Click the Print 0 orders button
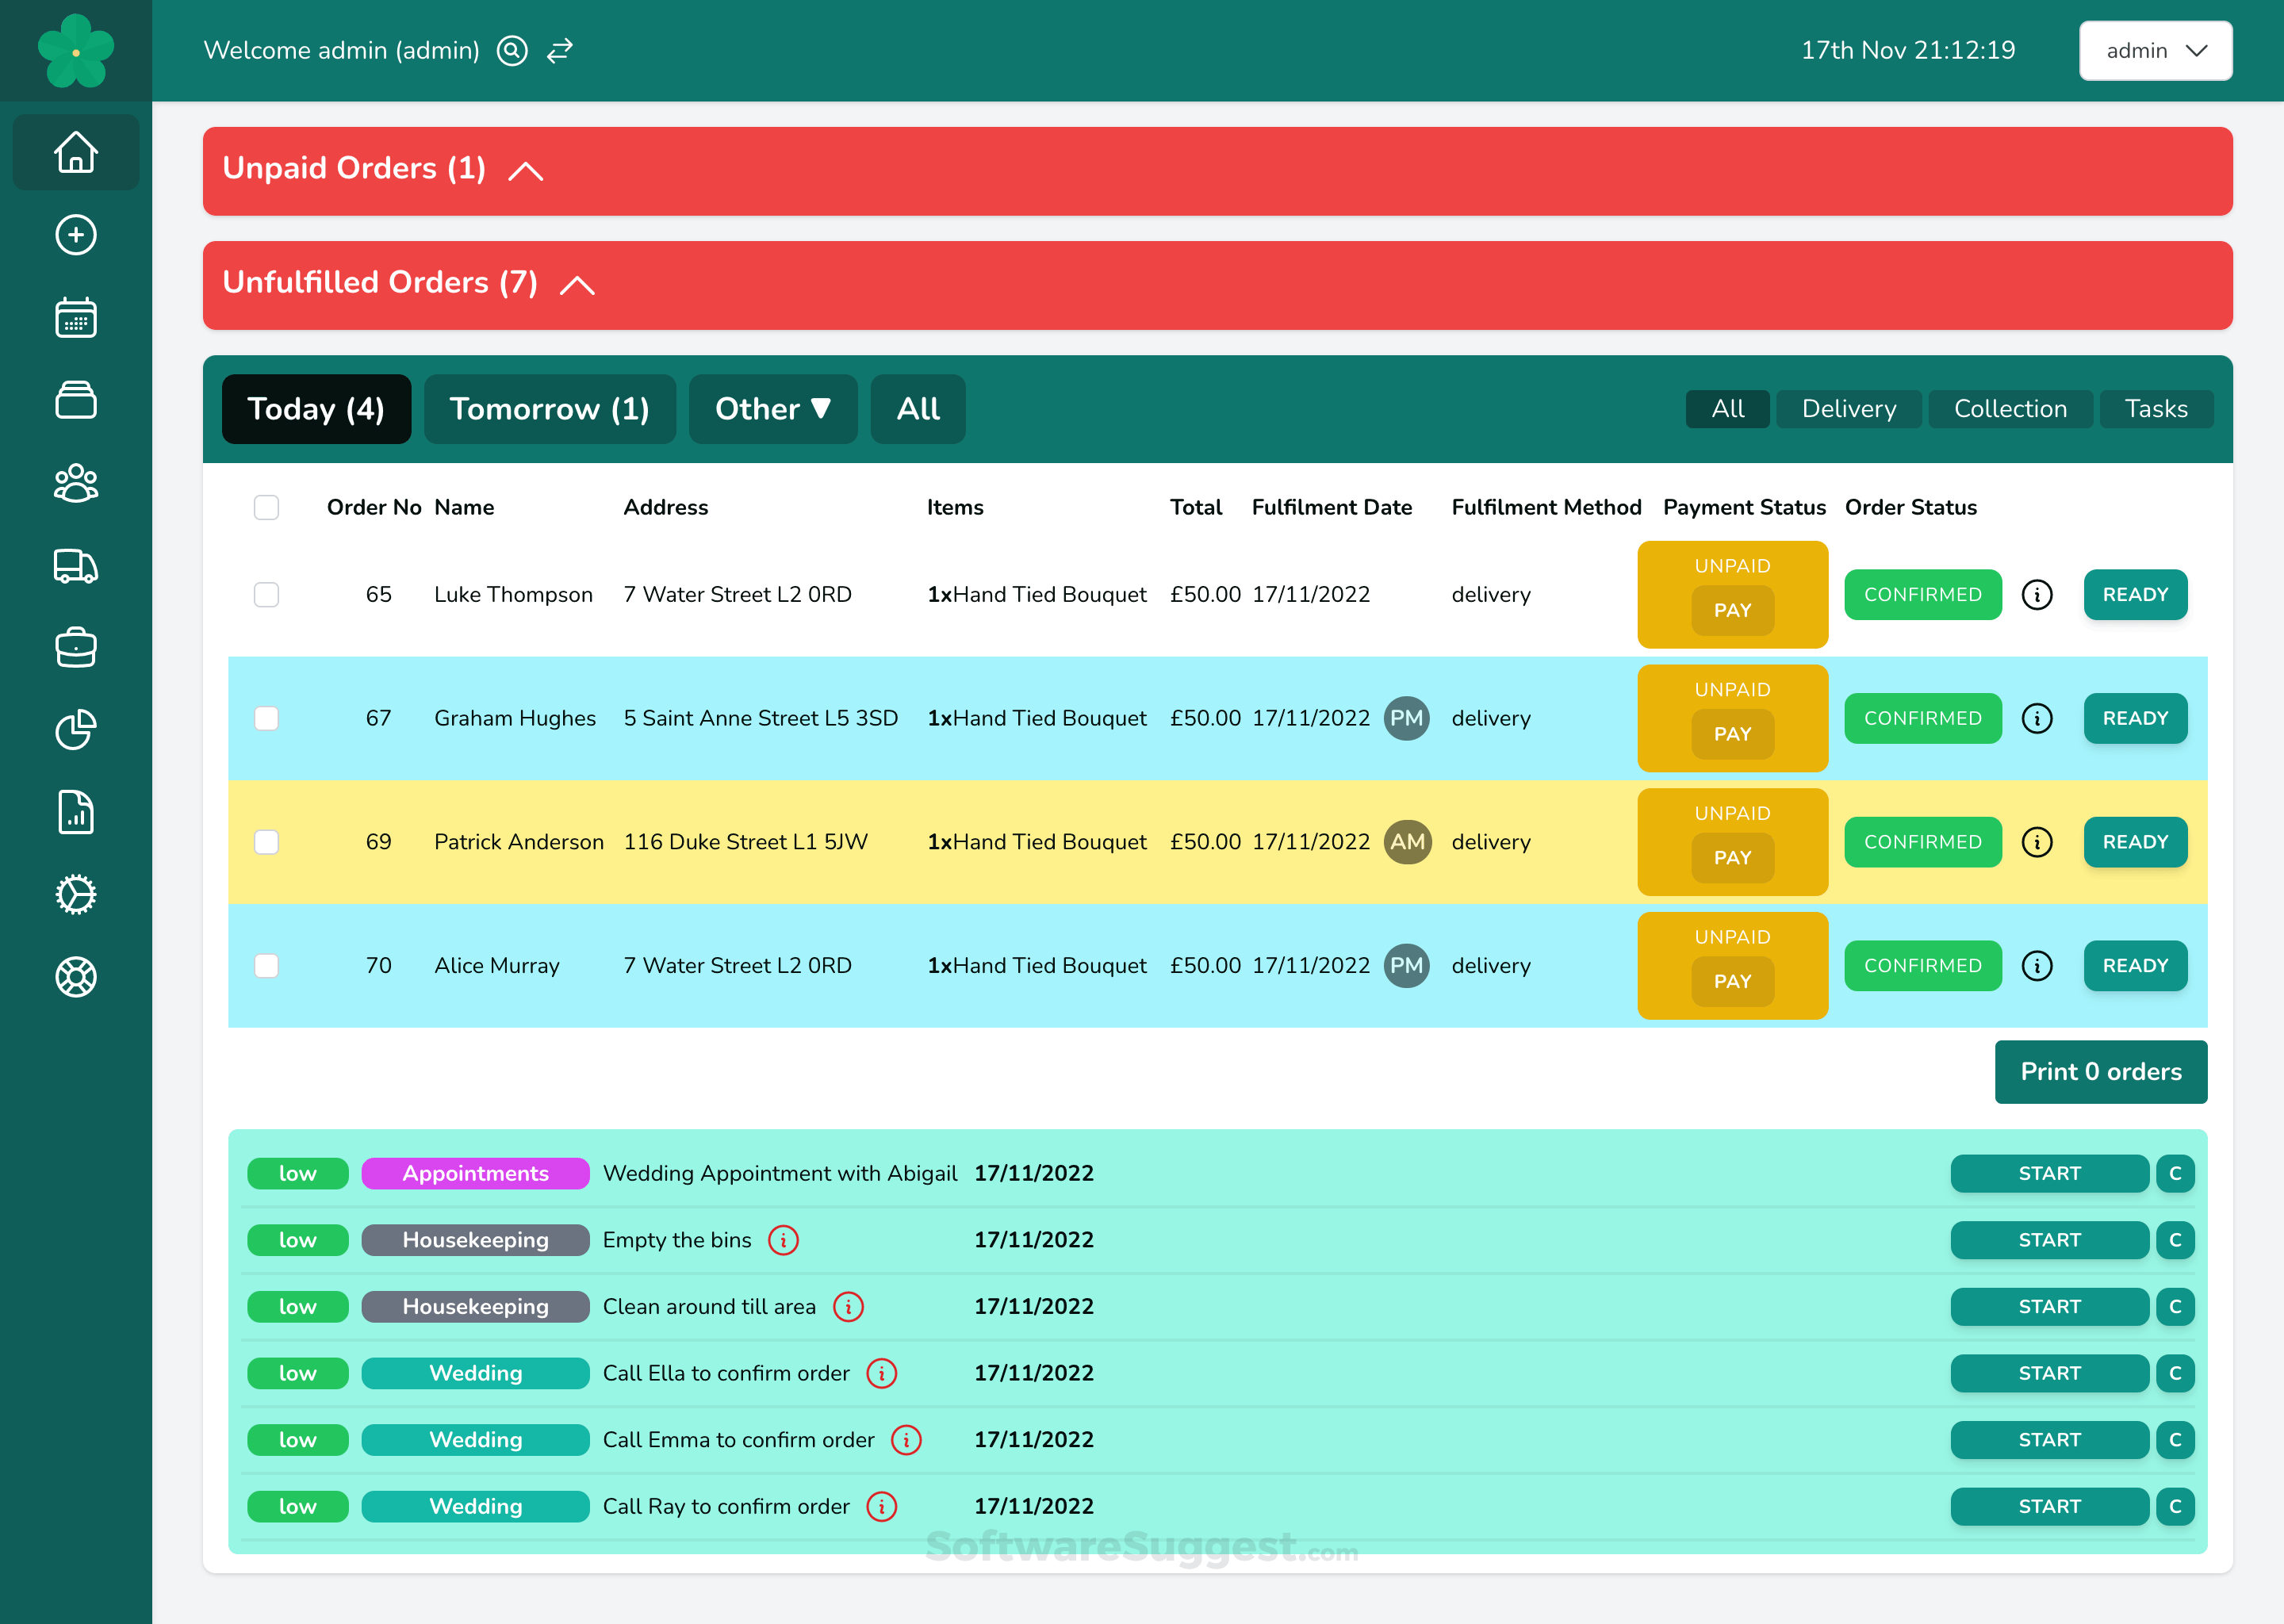Viewport: 2284px width, 1624px height. click(2100, 1072)
